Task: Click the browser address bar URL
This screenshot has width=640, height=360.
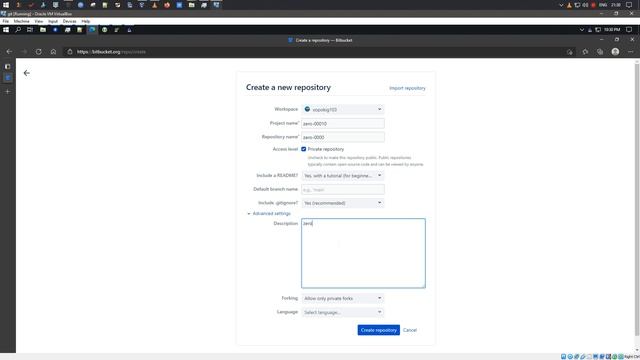Action: pyautogui.click(x=111, y=52)
